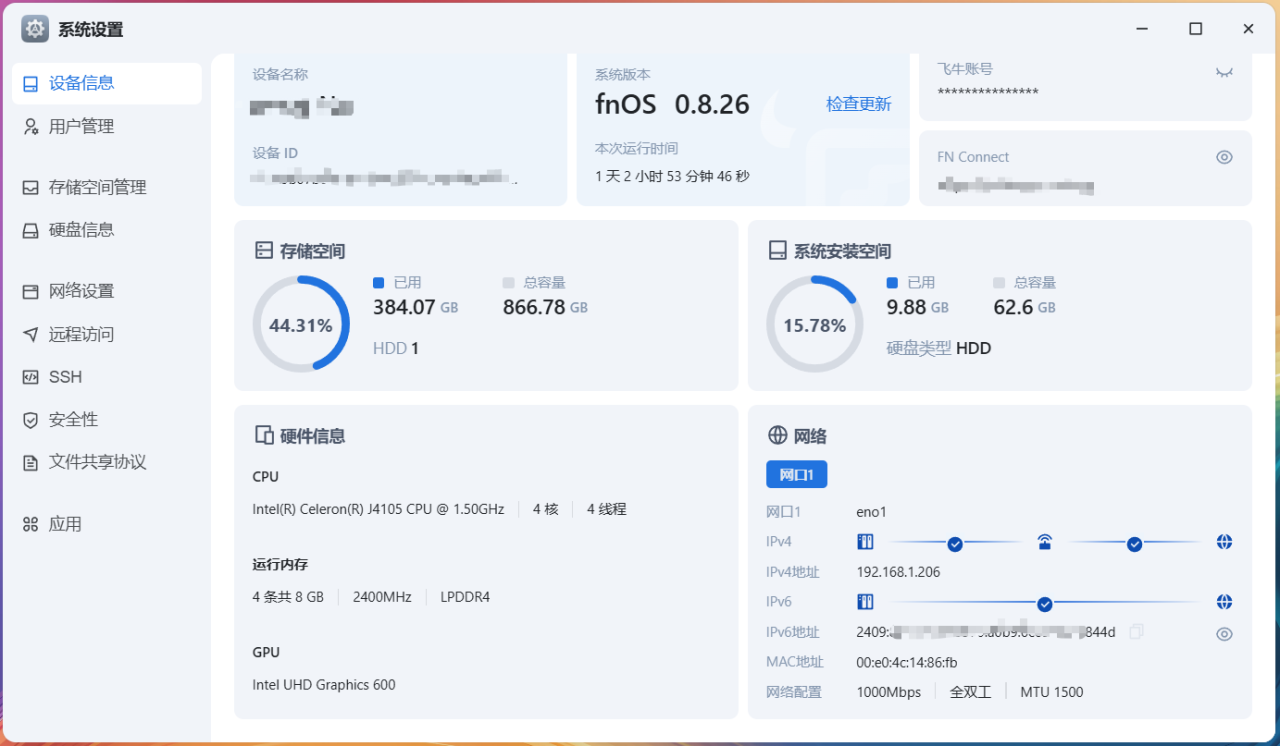Click the 15.78% system space ring
This screenshot has width=1280, height=746.
(x=815, y=323)
